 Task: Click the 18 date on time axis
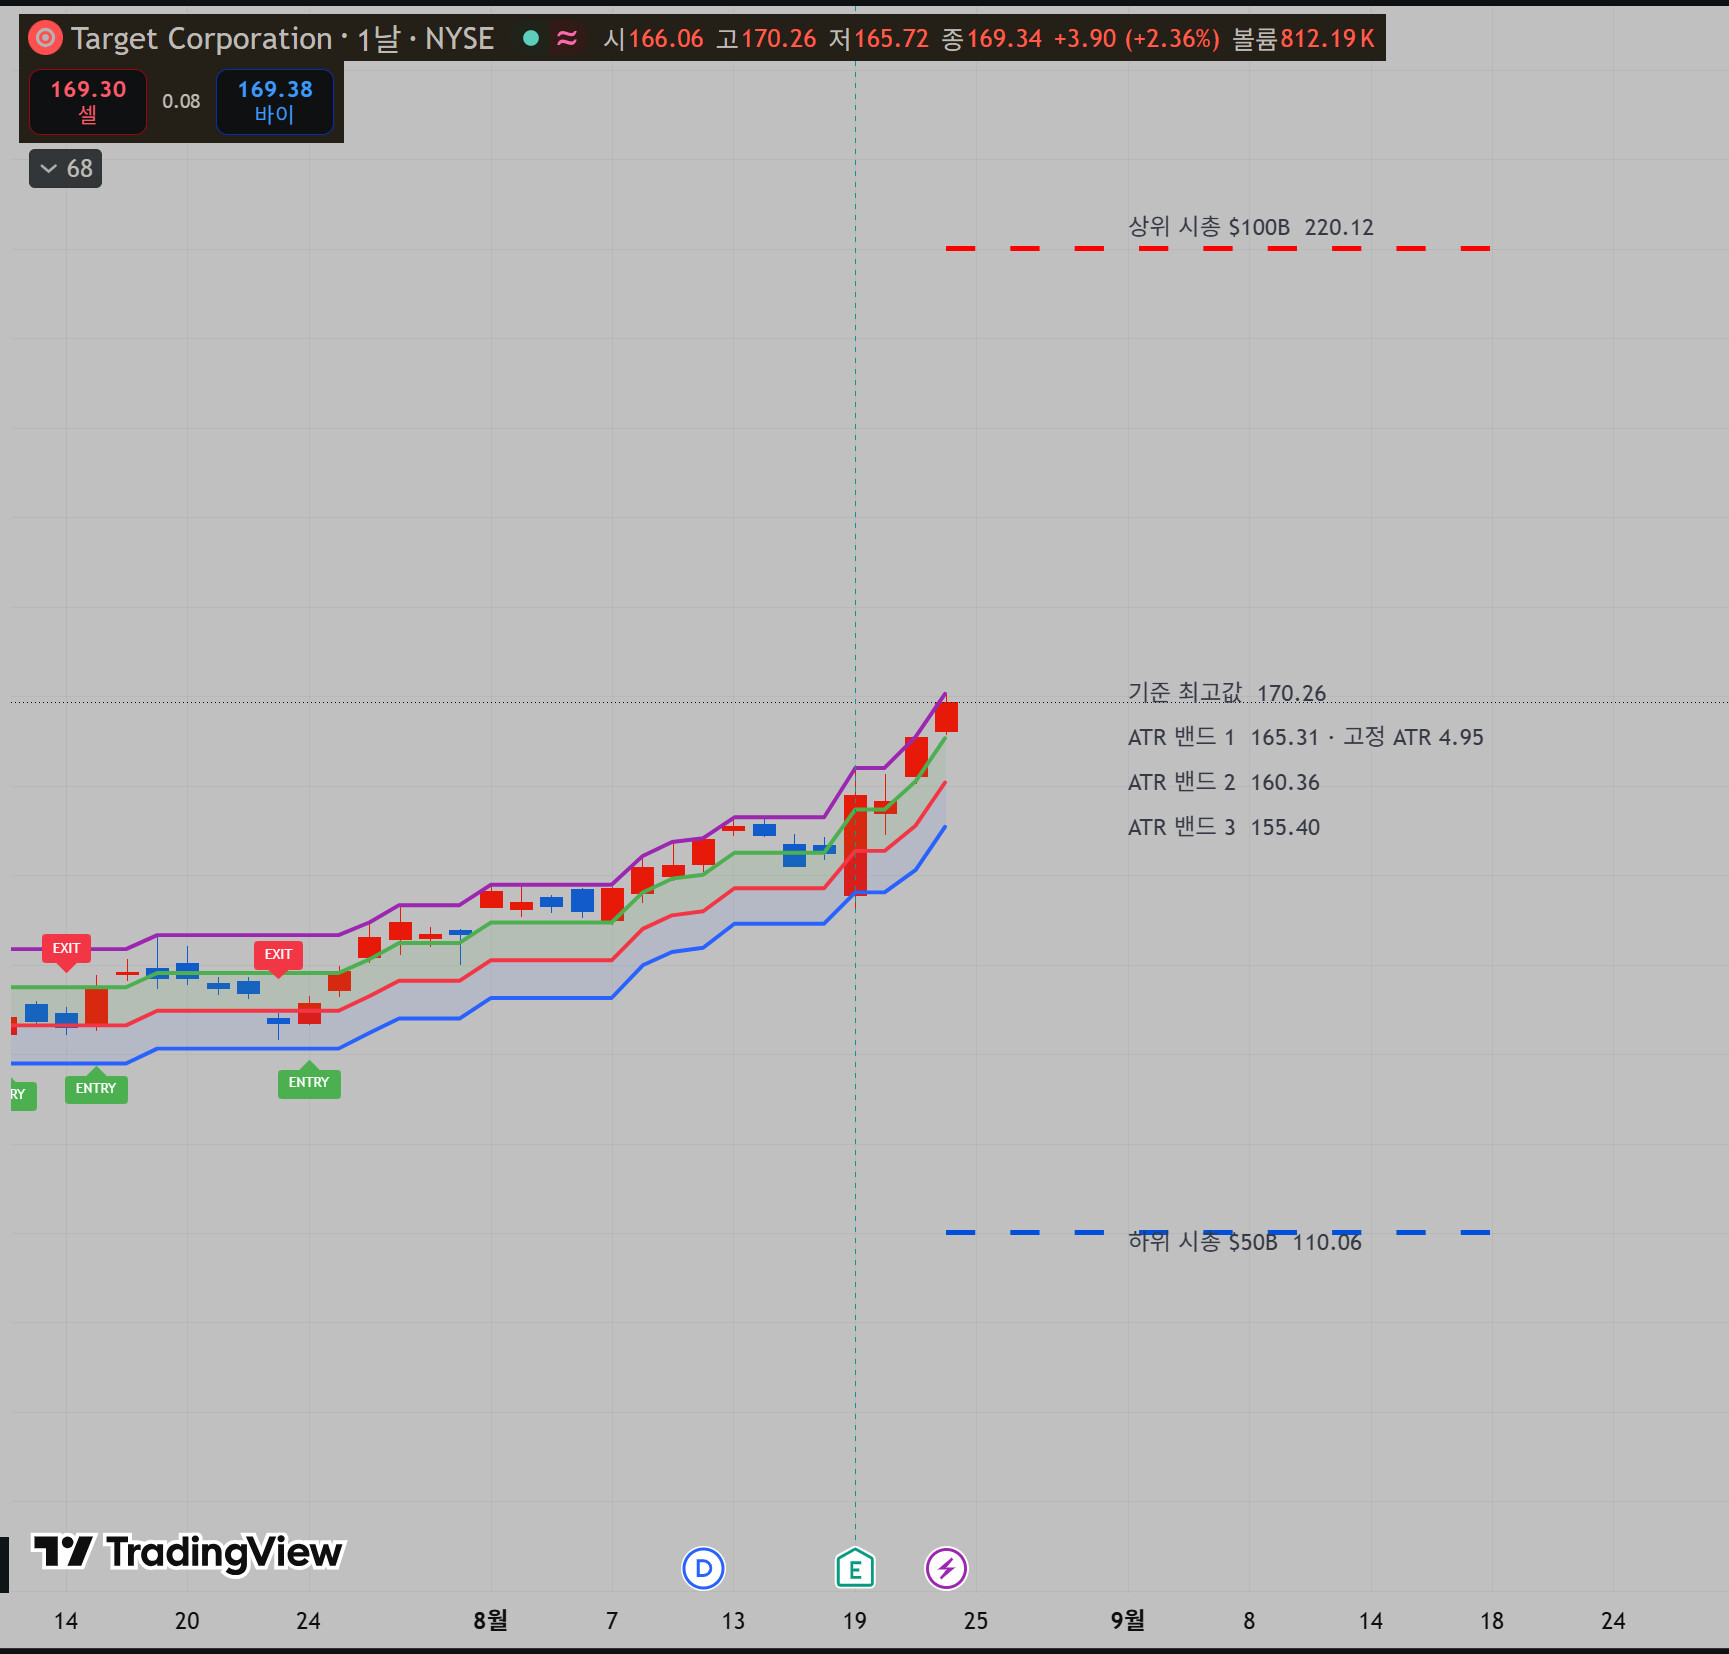(1492, 1621)
